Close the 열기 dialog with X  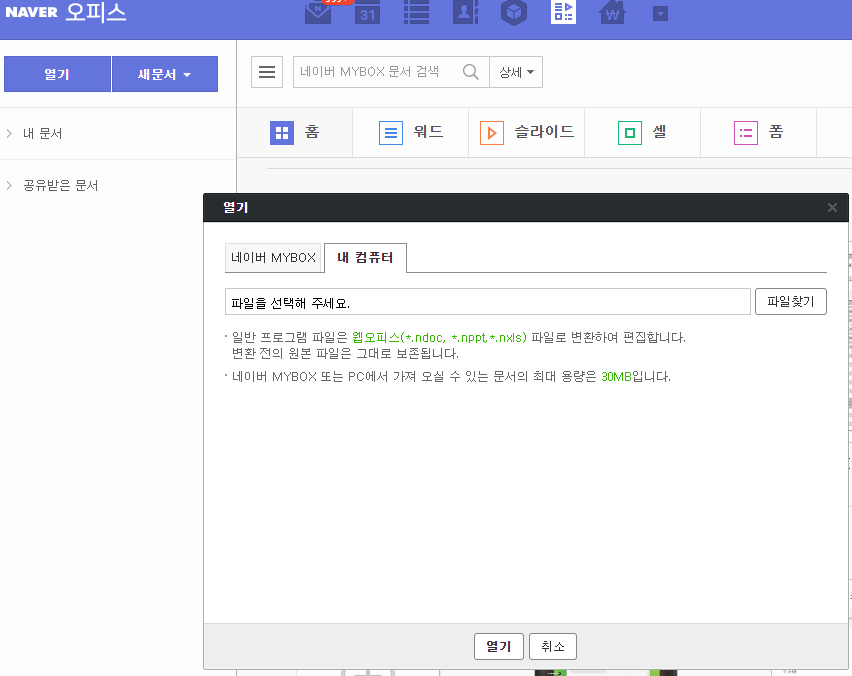pos(832,208)
